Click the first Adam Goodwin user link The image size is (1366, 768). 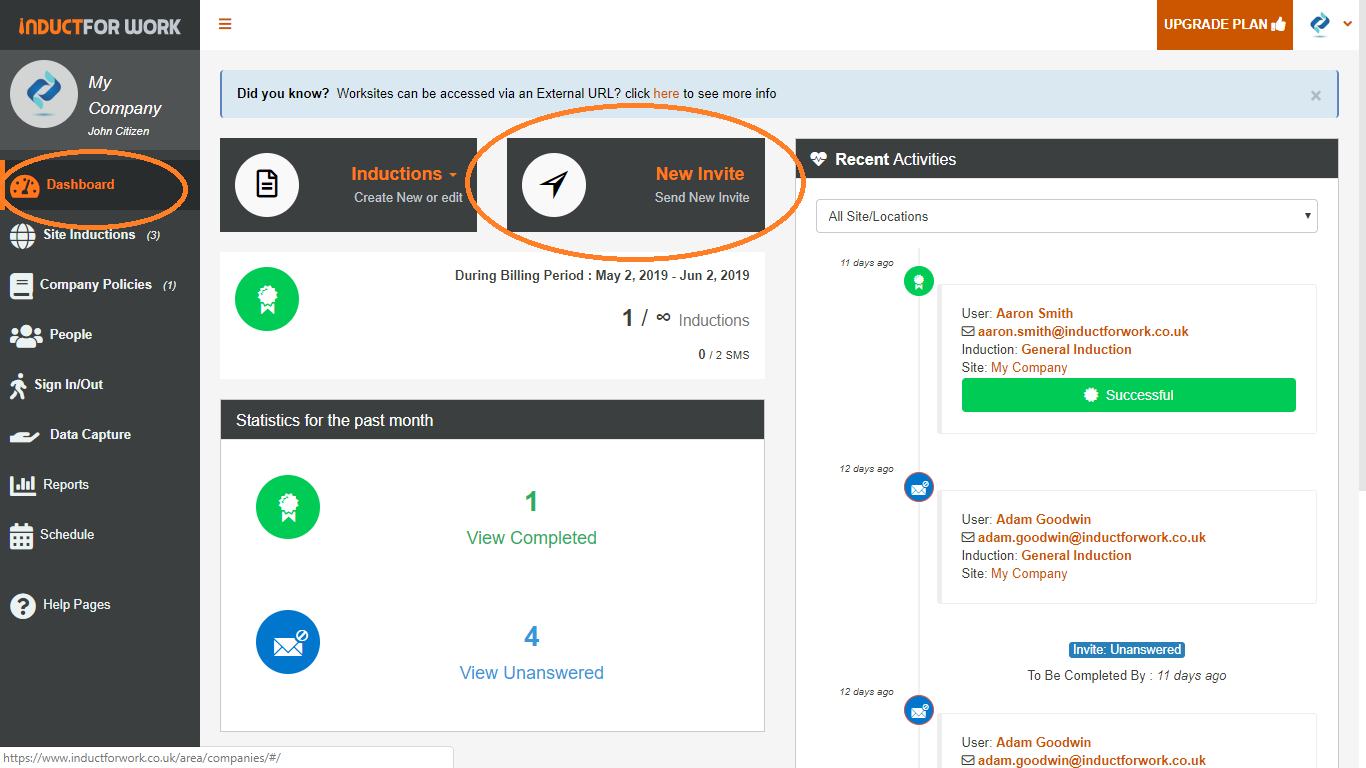click(1043, 519)
